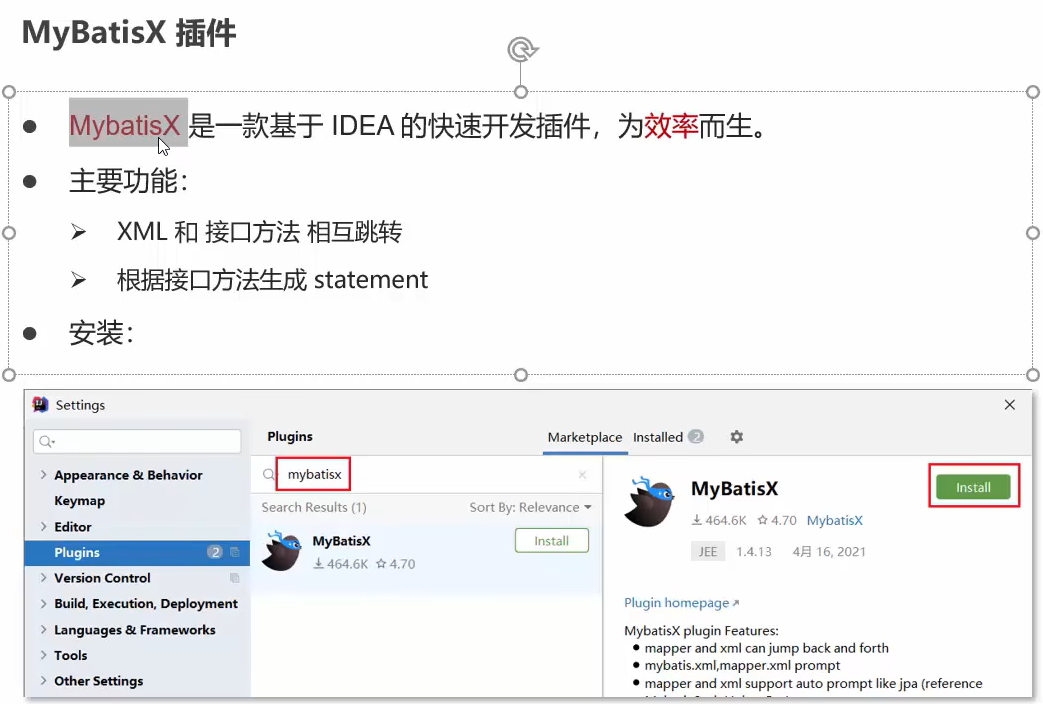
Task: Click 'MybatisX plugin Features:' heading
Action: pos(701,631)
